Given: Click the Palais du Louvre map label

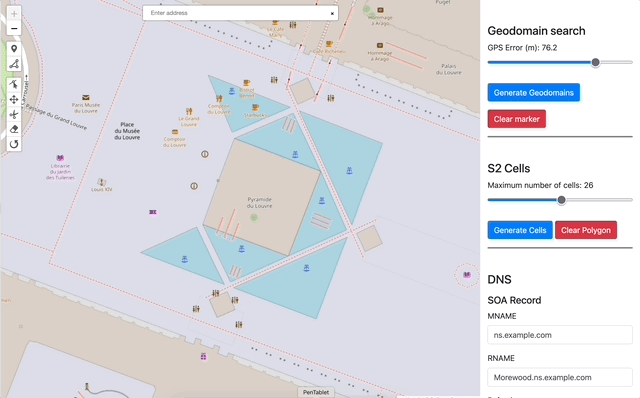Looking at the screenshot, I should (449, 69).
